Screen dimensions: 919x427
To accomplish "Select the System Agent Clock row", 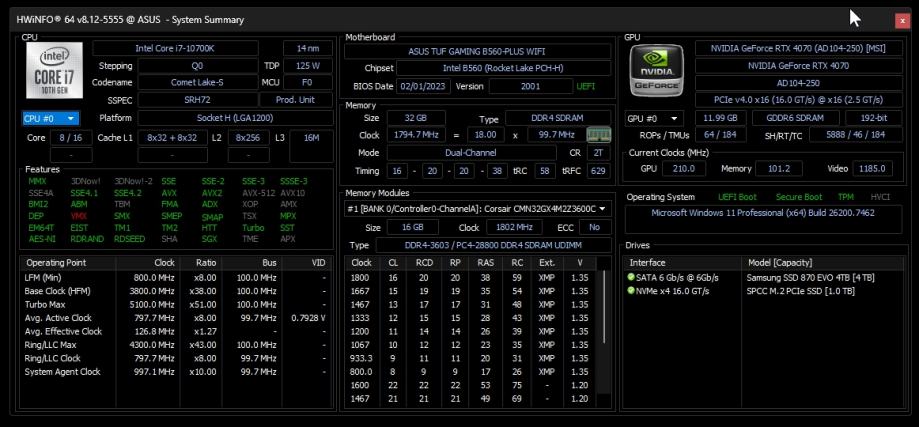I will (x=176, y=372).
